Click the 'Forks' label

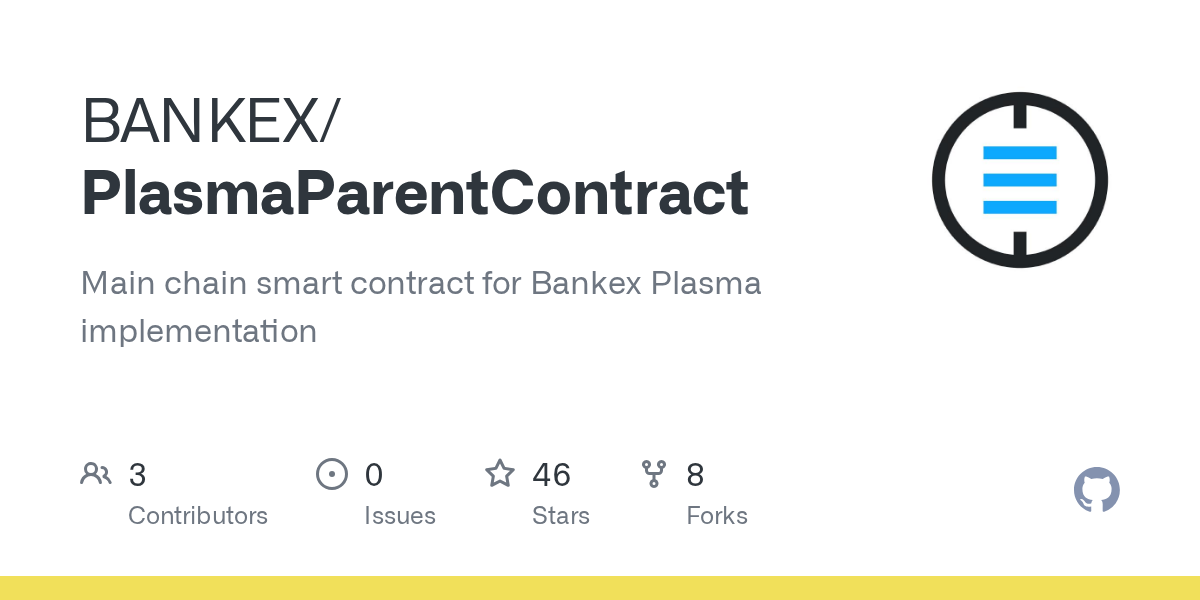click(x=717, y=516)
